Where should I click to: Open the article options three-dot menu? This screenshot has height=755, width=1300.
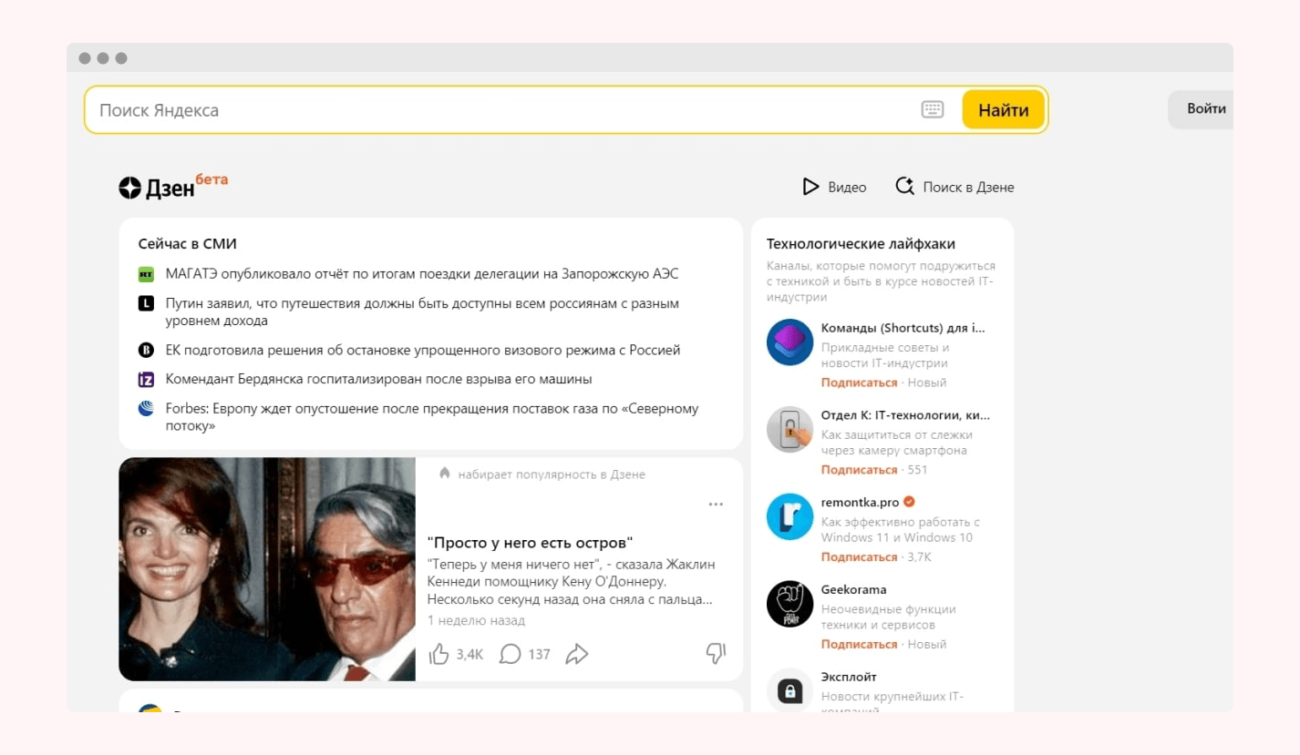[716, 505]
